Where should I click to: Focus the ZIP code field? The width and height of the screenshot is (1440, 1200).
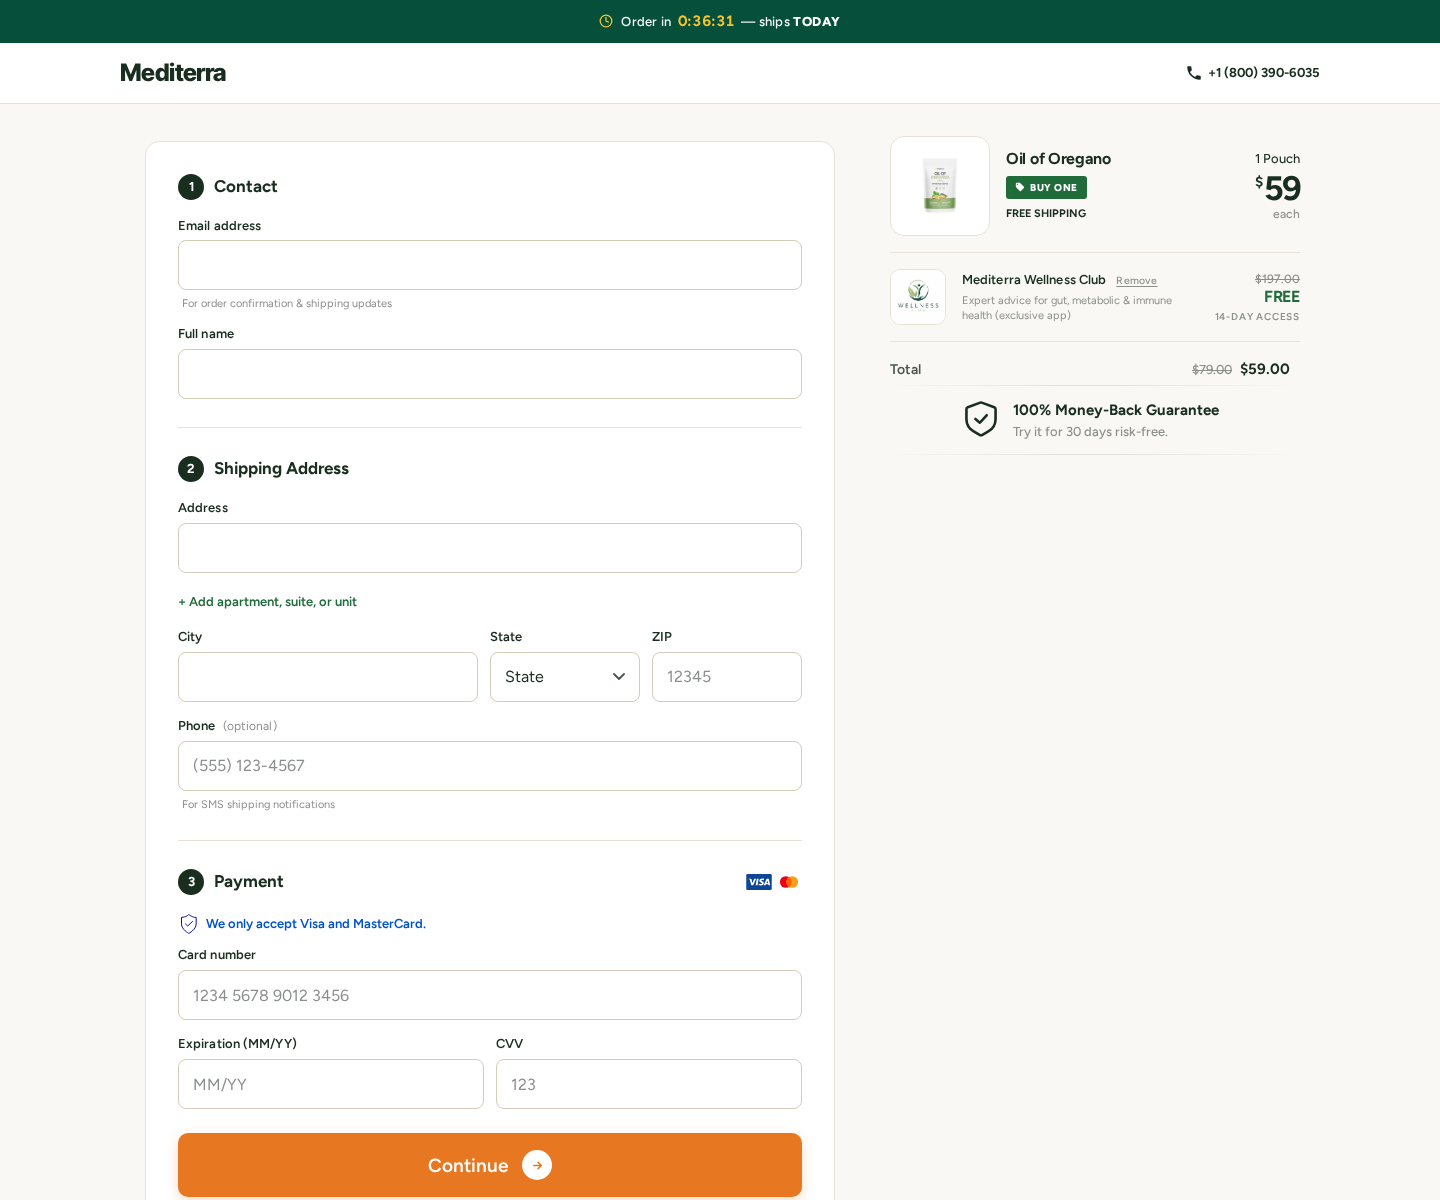727,677
